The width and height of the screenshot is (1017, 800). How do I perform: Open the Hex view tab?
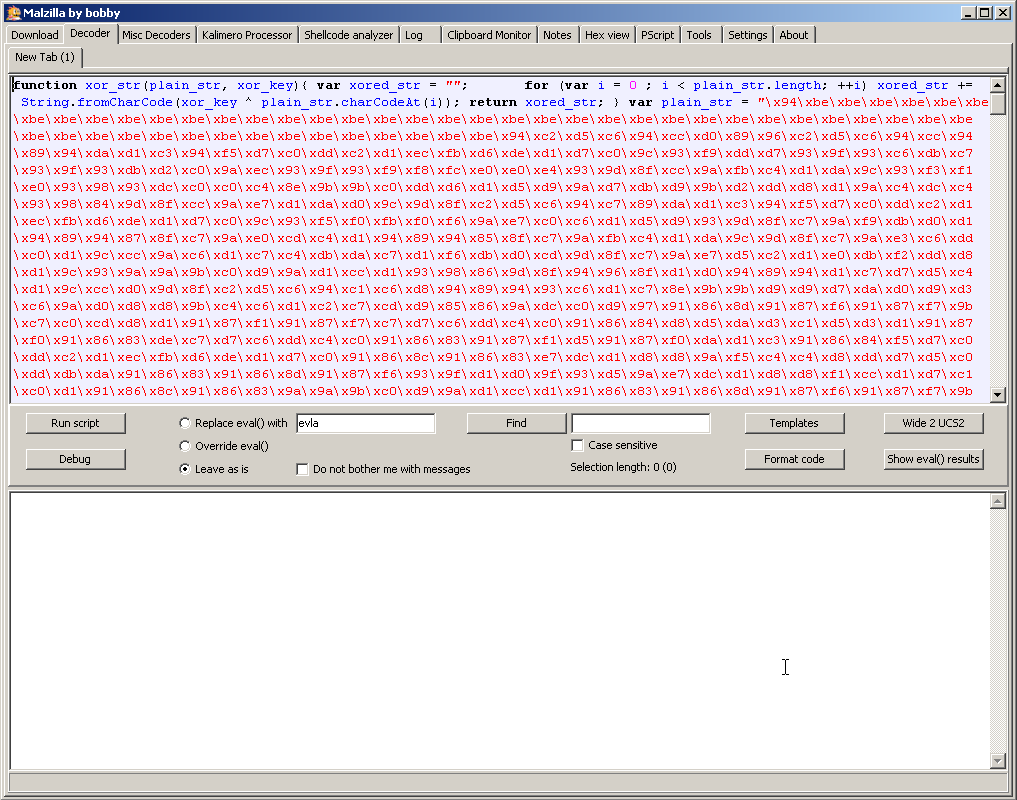pyautogui.click(x=607, y=35)
